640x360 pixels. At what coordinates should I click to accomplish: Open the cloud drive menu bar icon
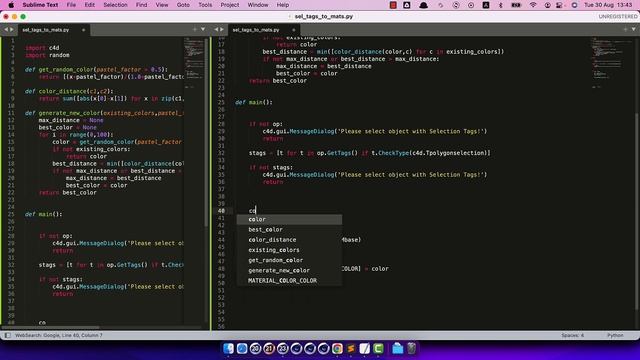(407, 5)
